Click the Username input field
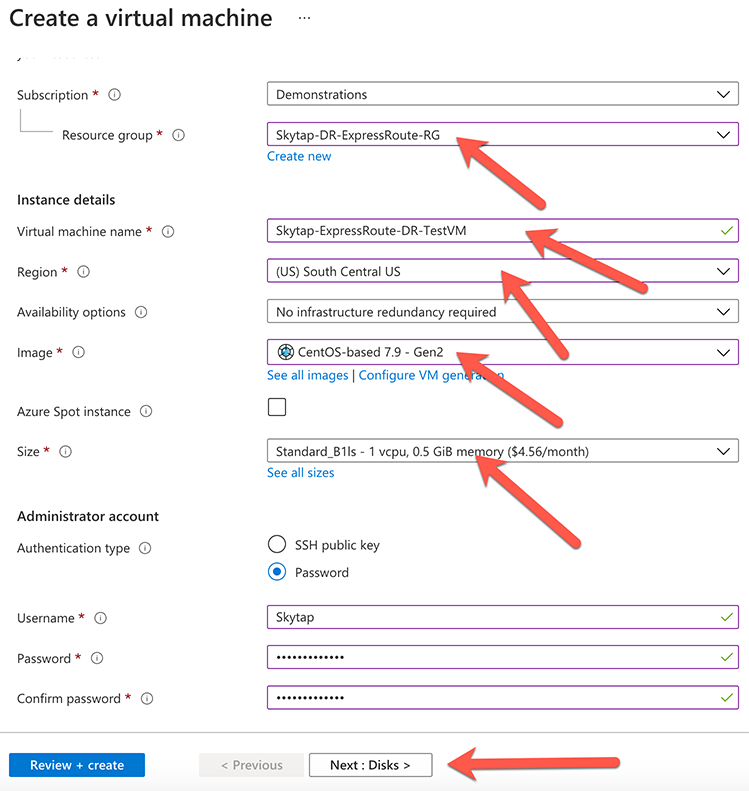This screenshot has width=749, height=791. pos(503,617)
